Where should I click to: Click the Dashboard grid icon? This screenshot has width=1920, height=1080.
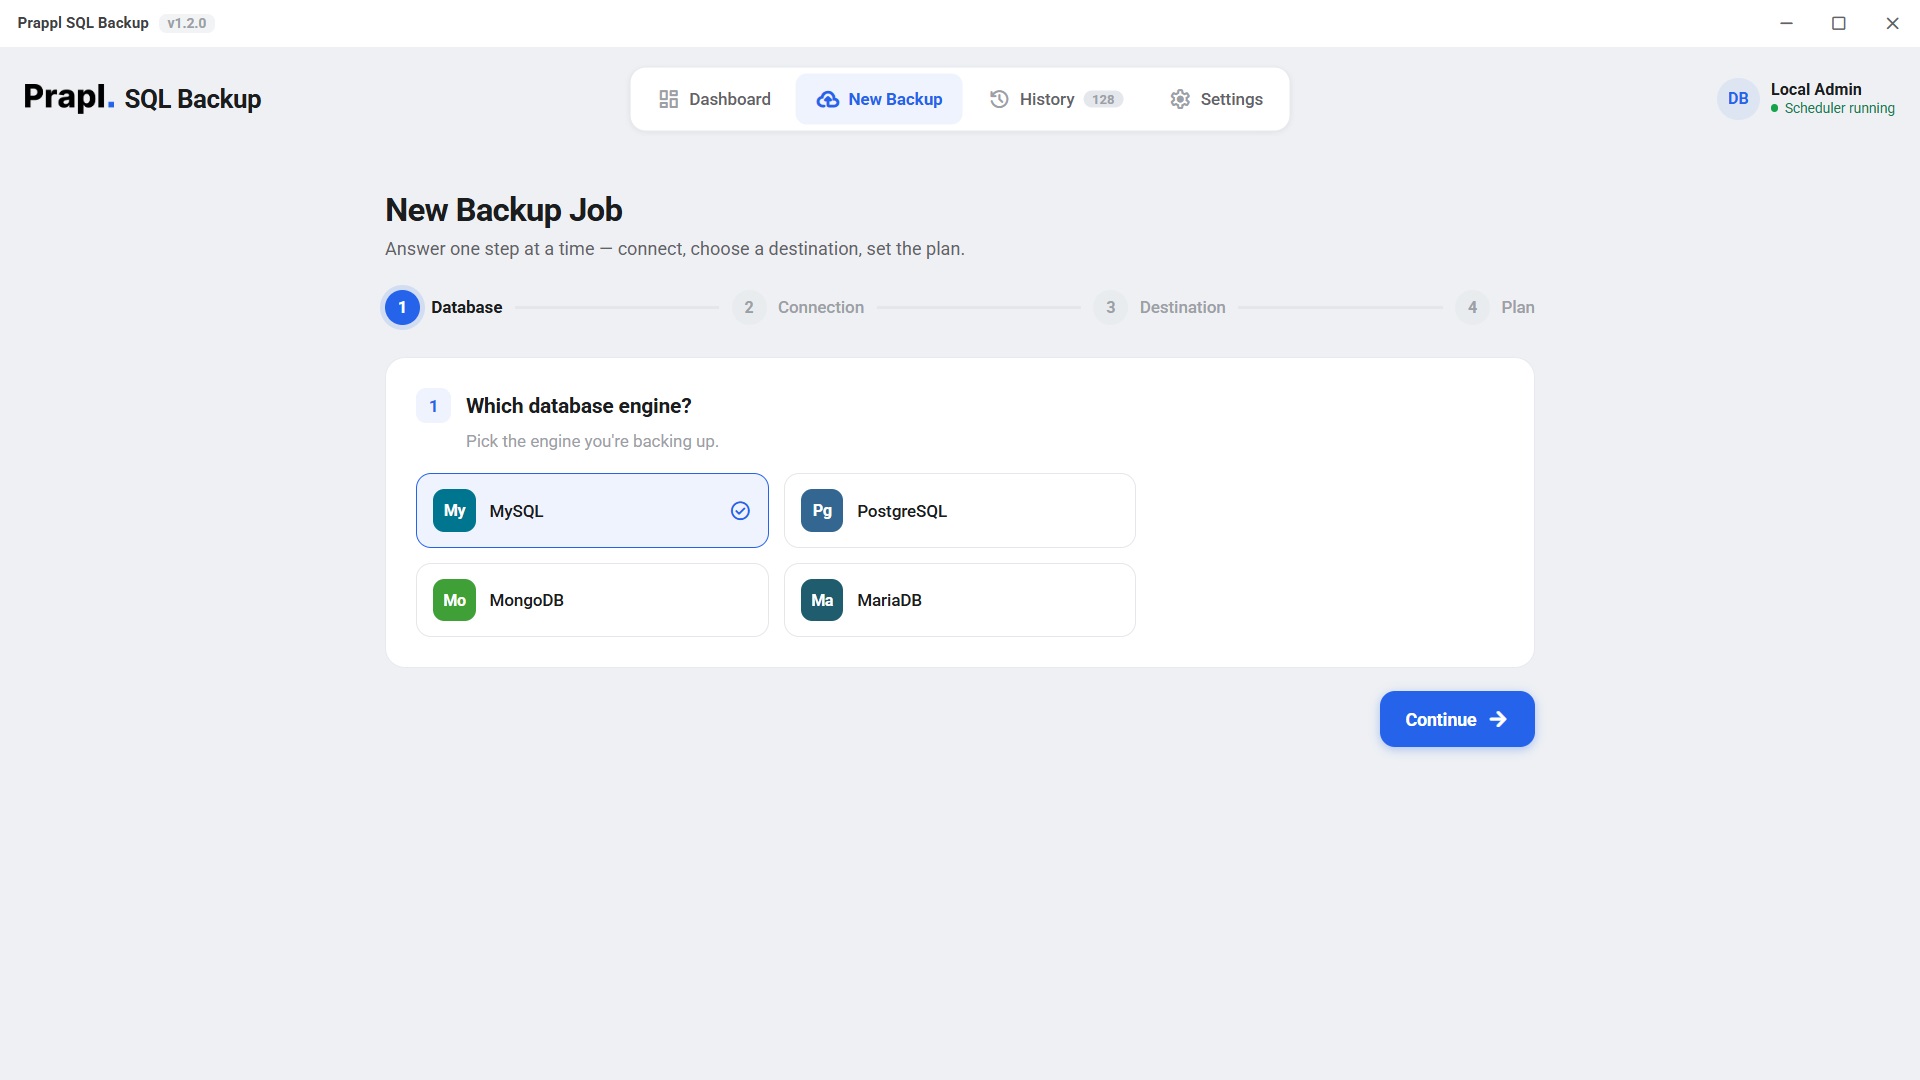[x=669, y=99]
